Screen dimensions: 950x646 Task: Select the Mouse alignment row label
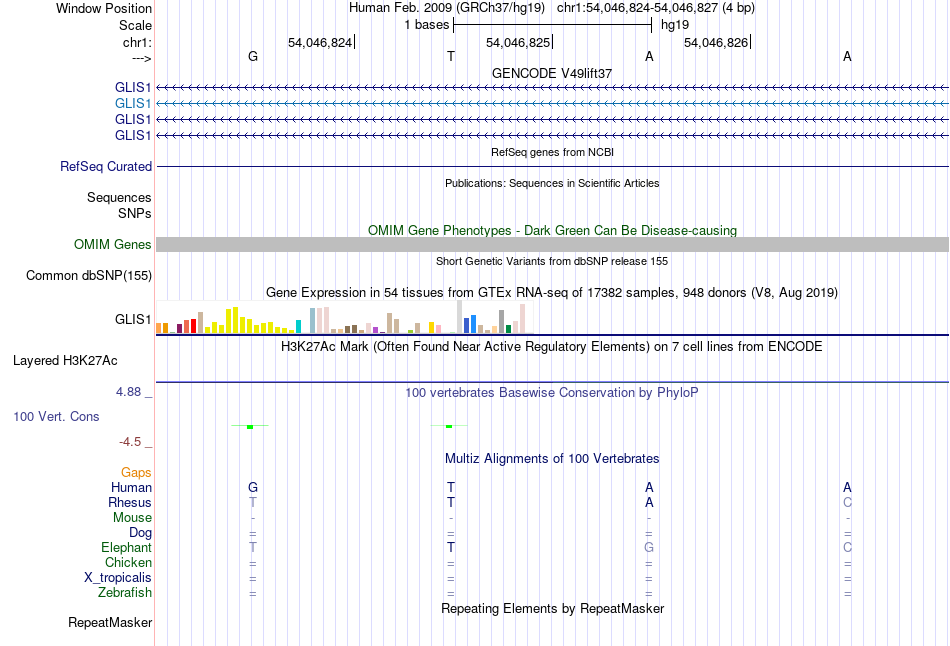point(132,518)
